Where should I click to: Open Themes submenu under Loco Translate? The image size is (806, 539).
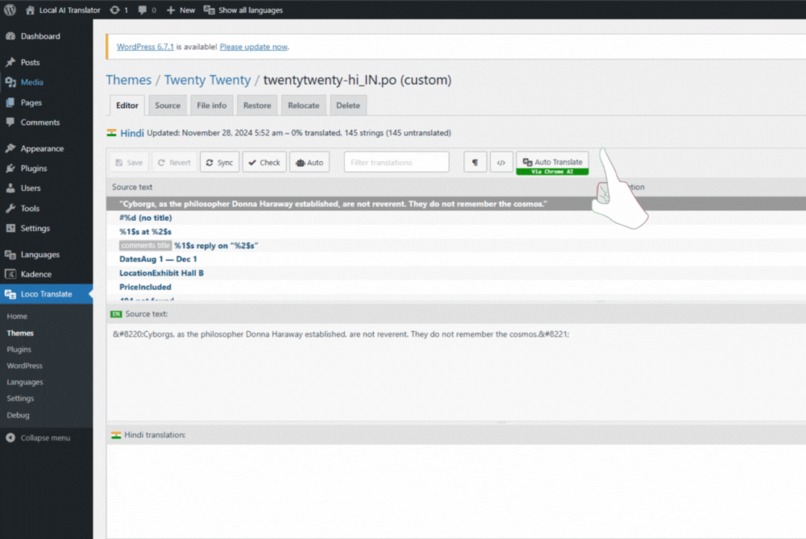pyautogui.click(x=20, y=333)
